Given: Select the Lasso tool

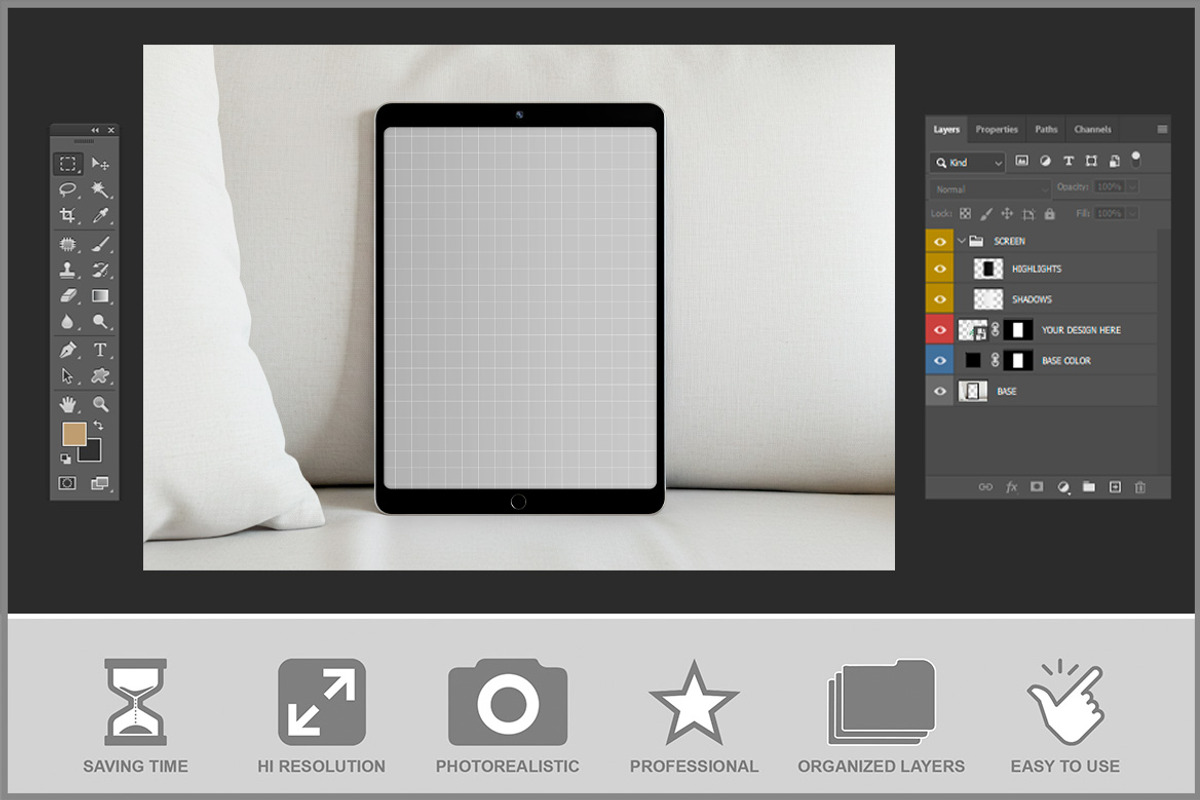Looking at the screenshot, I should [68, 190].
